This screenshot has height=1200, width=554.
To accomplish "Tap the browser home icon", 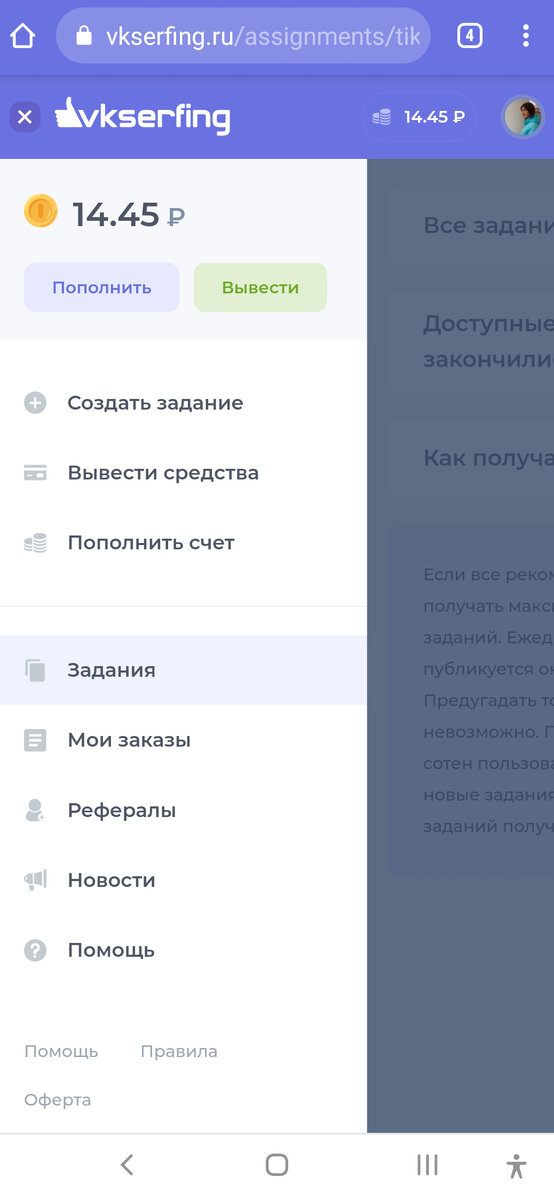I will coord(22,36).
